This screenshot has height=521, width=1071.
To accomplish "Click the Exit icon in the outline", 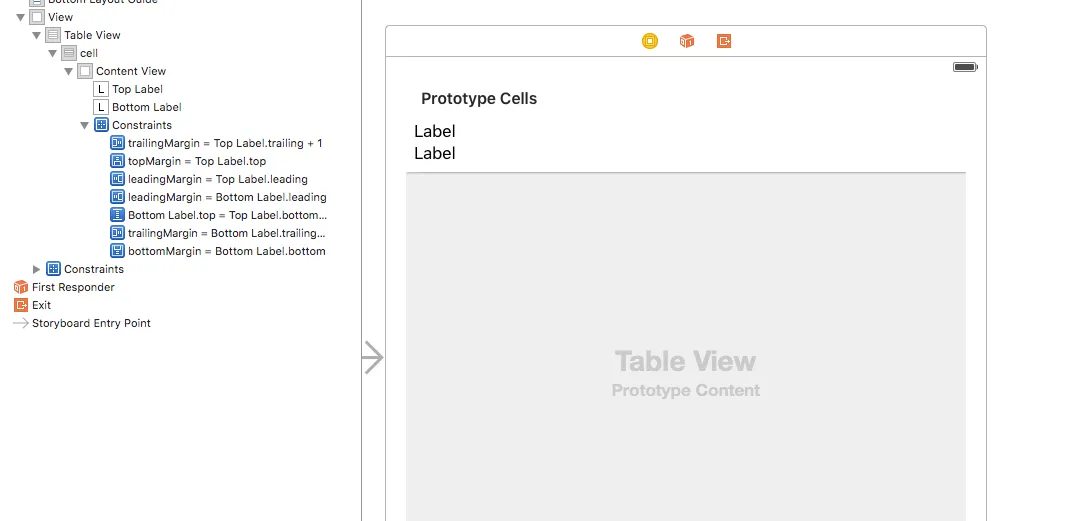I will [21, 305].
